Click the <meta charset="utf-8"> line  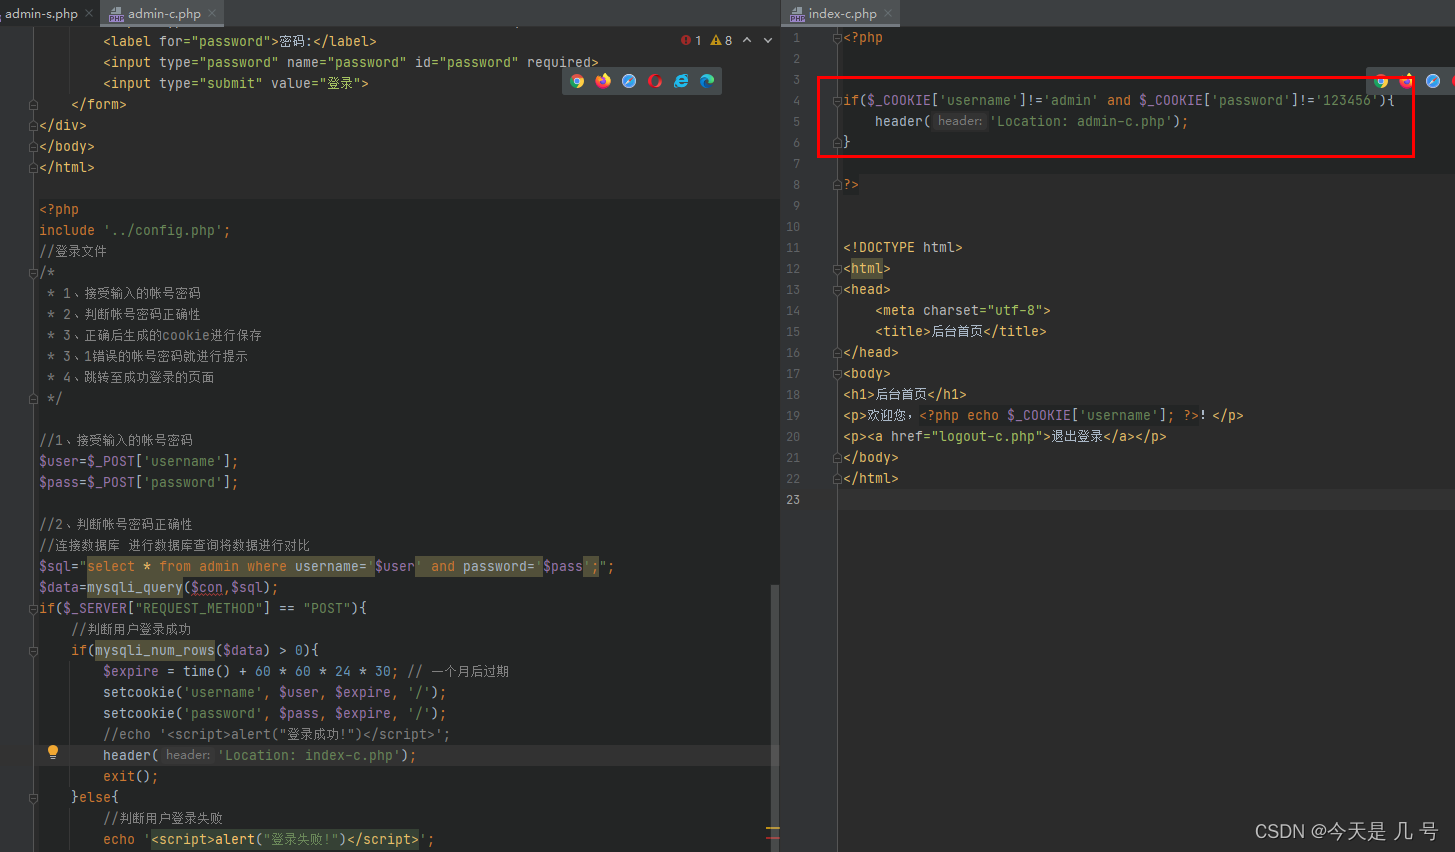963,311
